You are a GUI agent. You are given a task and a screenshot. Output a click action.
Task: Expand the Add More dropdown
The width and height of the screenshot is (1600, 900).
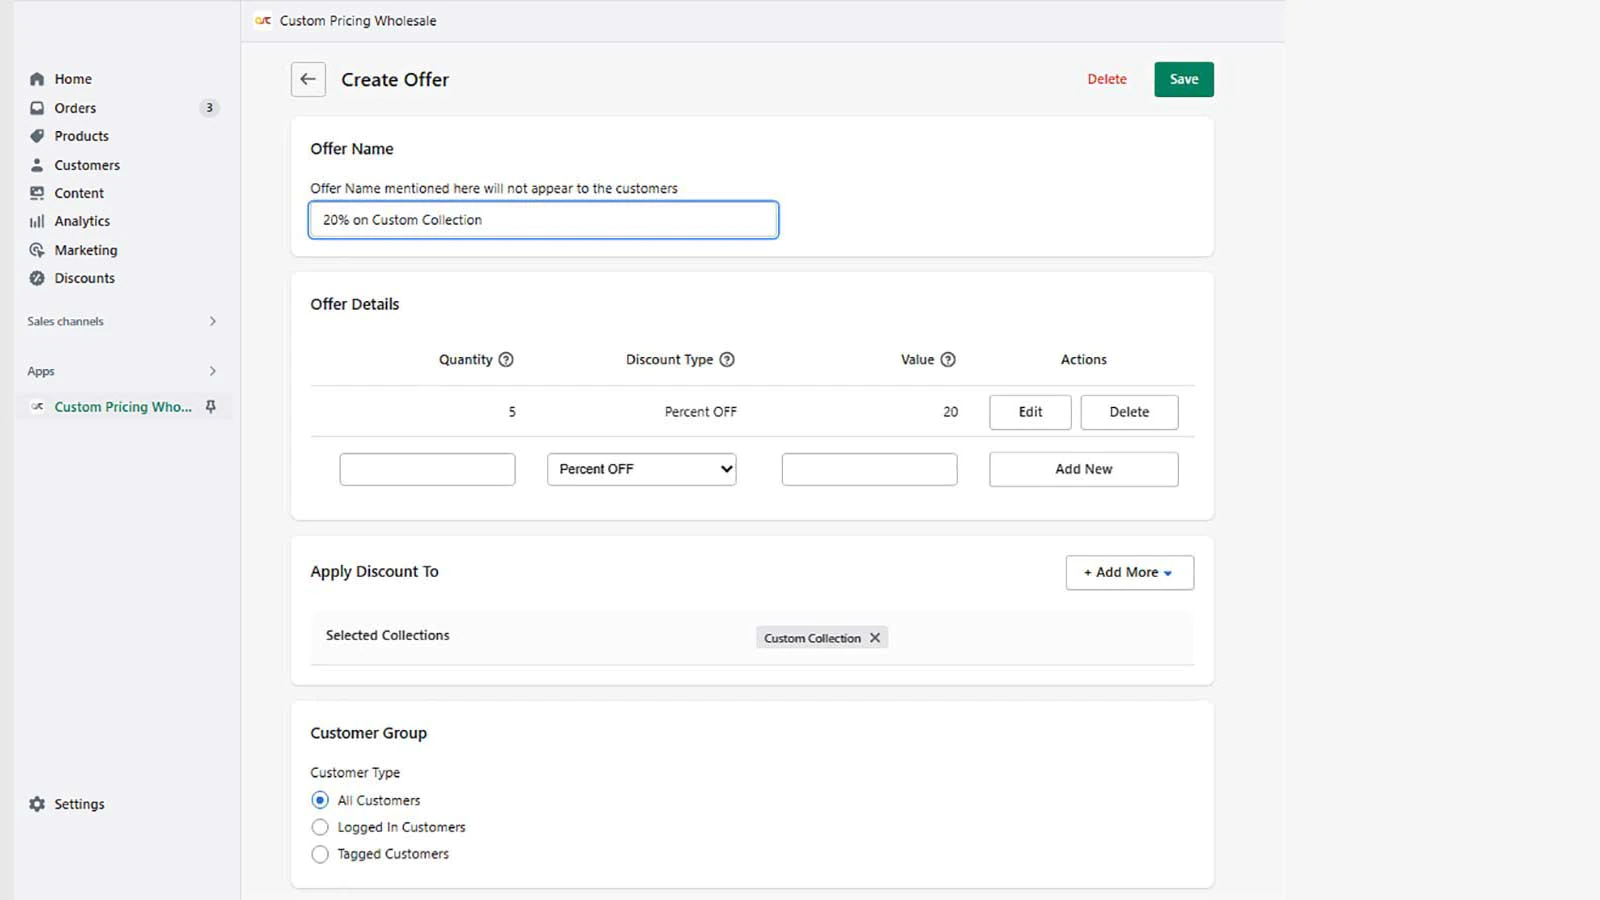1129,572
